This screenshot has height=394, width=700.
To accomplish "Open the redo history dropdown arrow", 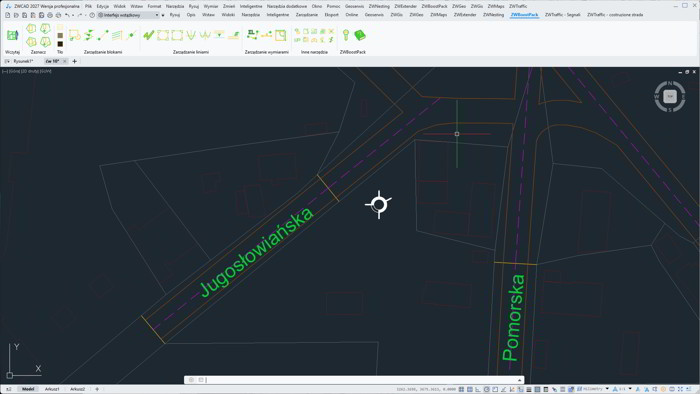I will click(85, 15).
